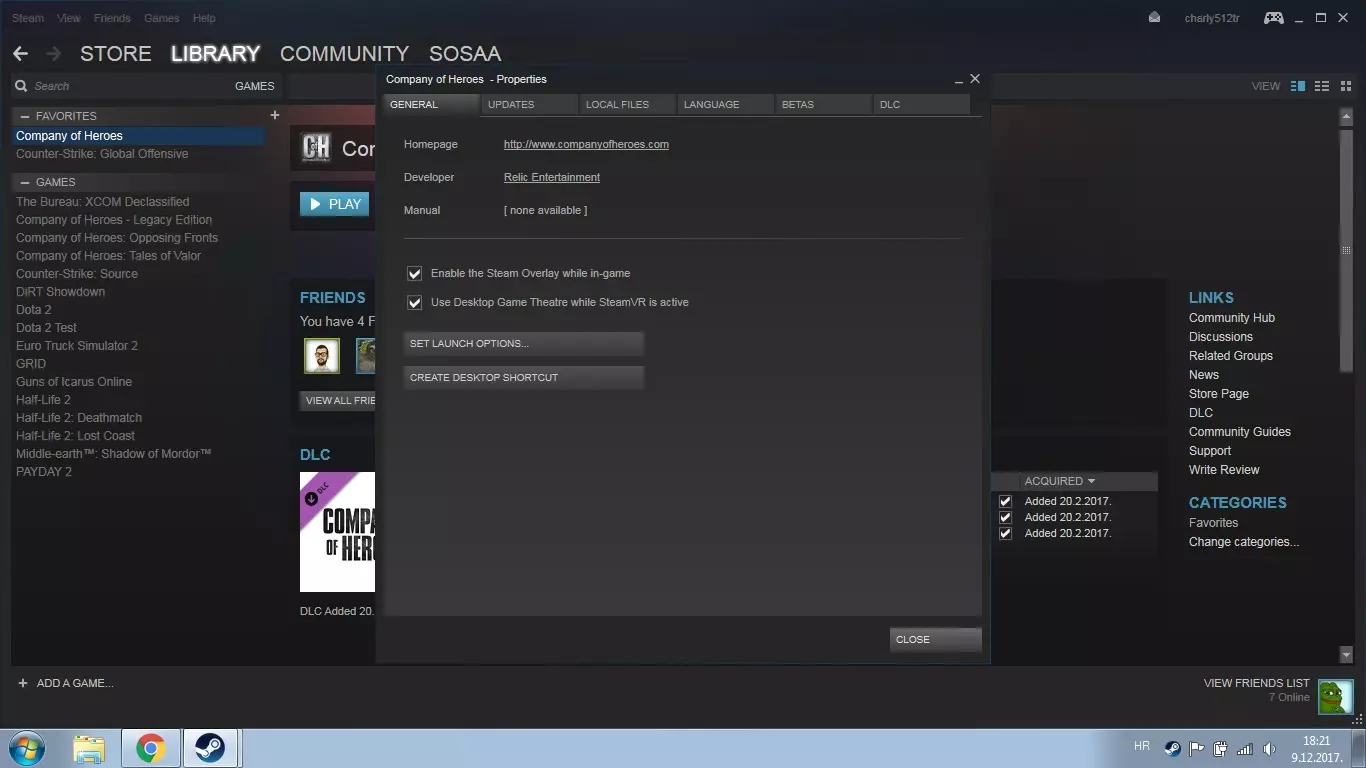Open the Language tab

[x=725, y=104]
